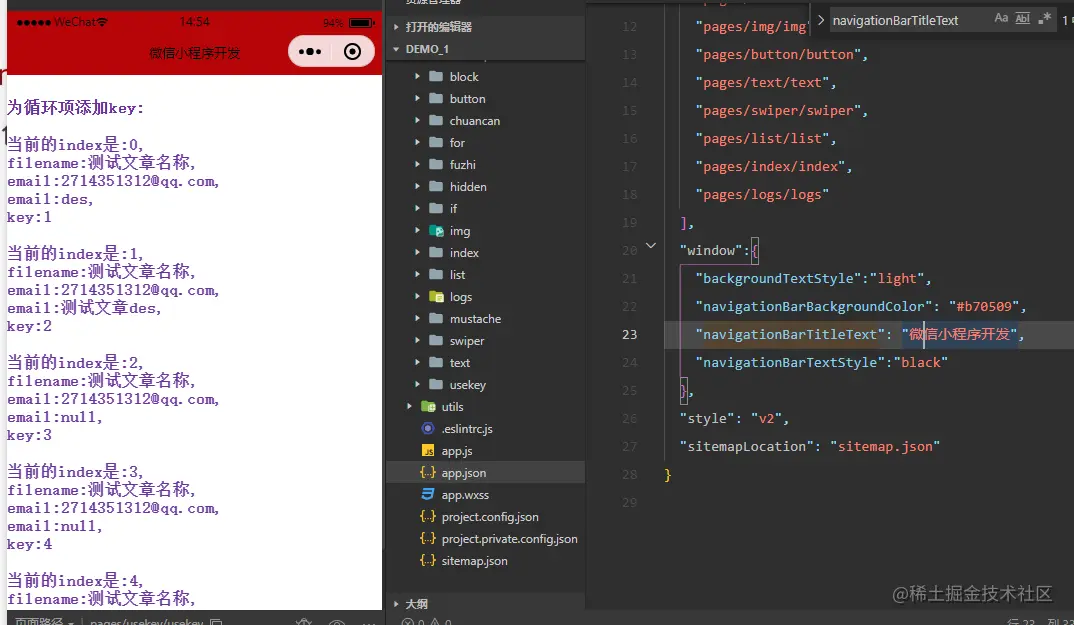This screenshot has height=625, width=1074.
Task: Tap the mini program close circle button
Action: pyautogui.click(x=352, y=51)
